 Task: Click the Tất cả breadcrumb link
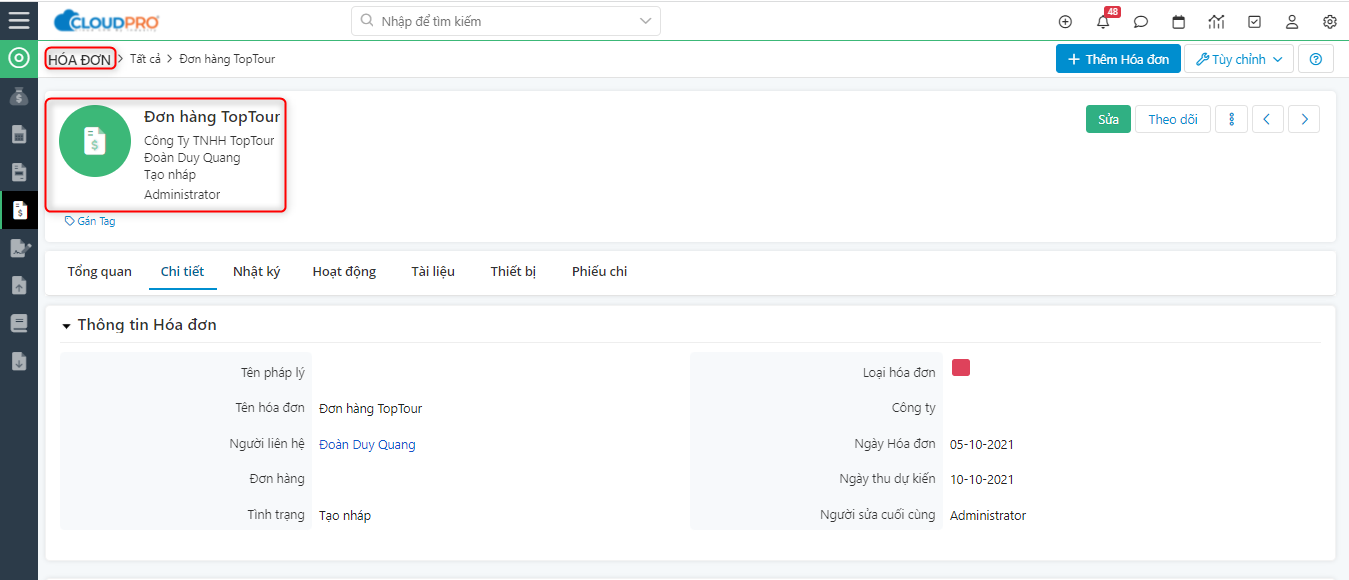pos(145,59)
